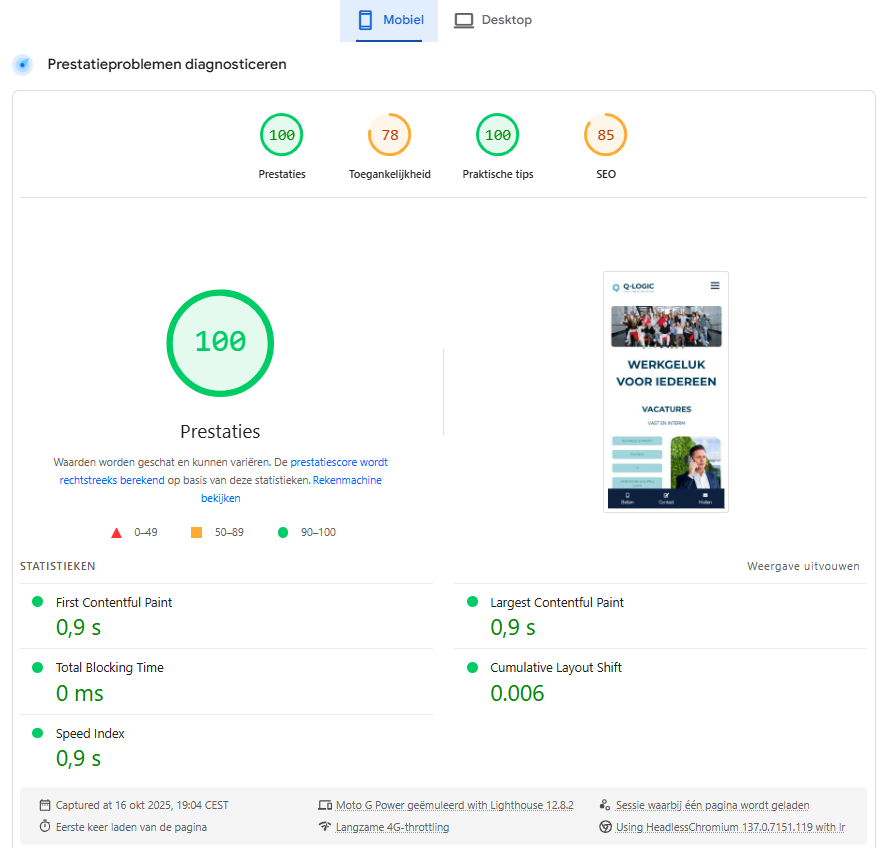
Task: Click the Sessie waarbij één pagina wordt geladen text
Action: (712, 805)
